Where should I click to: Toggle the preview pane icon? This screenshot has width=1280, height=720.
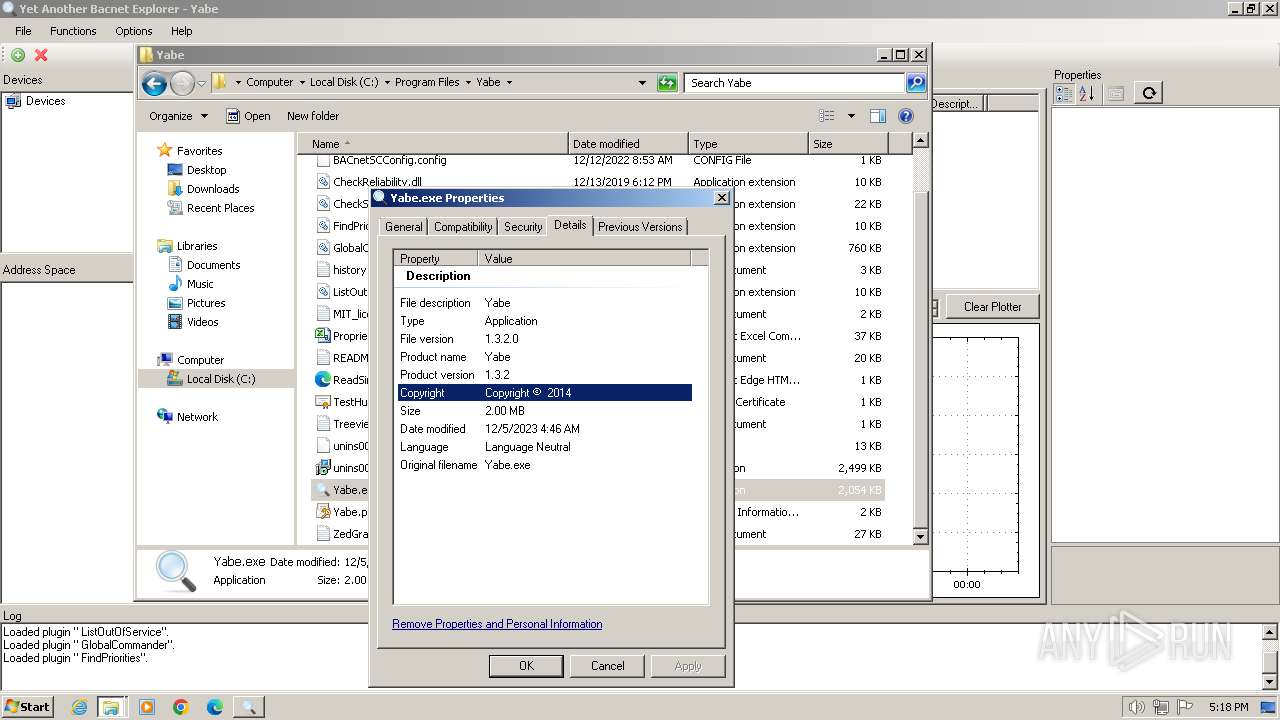pyautogui.click(x=878, y=116)
